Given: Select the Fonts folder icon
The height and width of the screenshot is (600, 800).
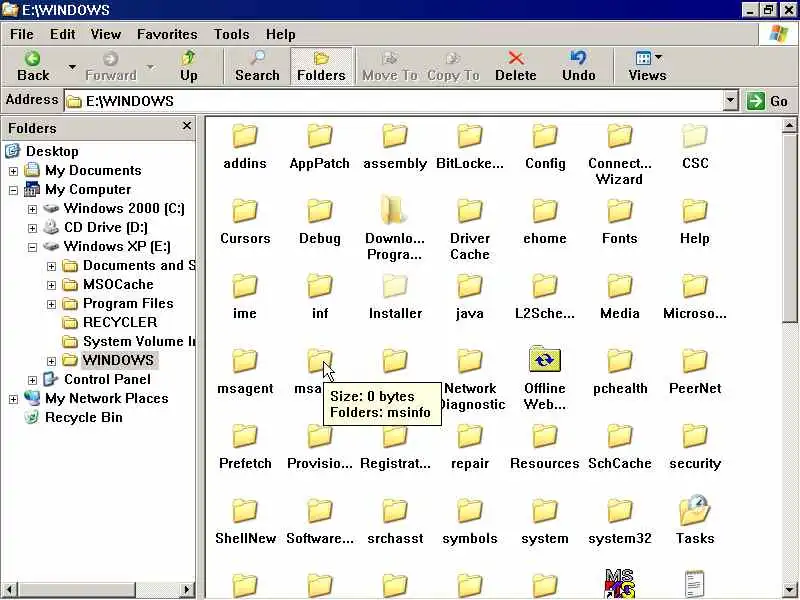Looking at the screenshot, I should pyautogui.click(x=620, y=211).
